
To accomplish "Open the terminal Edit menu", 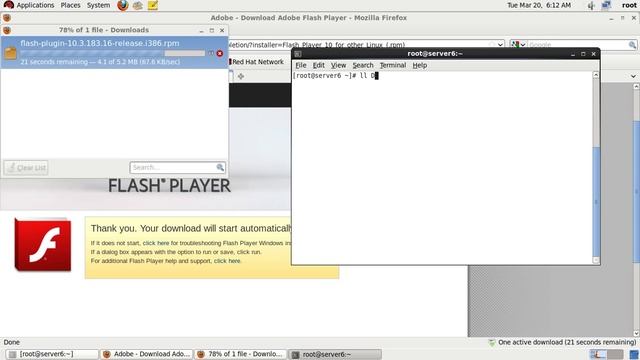I will (318, 65).
